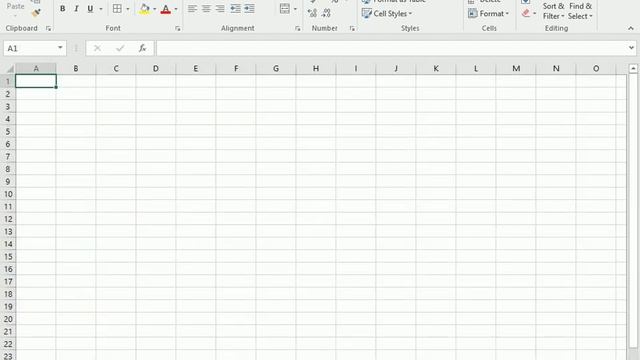
Task: Open the underline style dropdown arrow
Action: pyautogui.click(x=101, y=9)
